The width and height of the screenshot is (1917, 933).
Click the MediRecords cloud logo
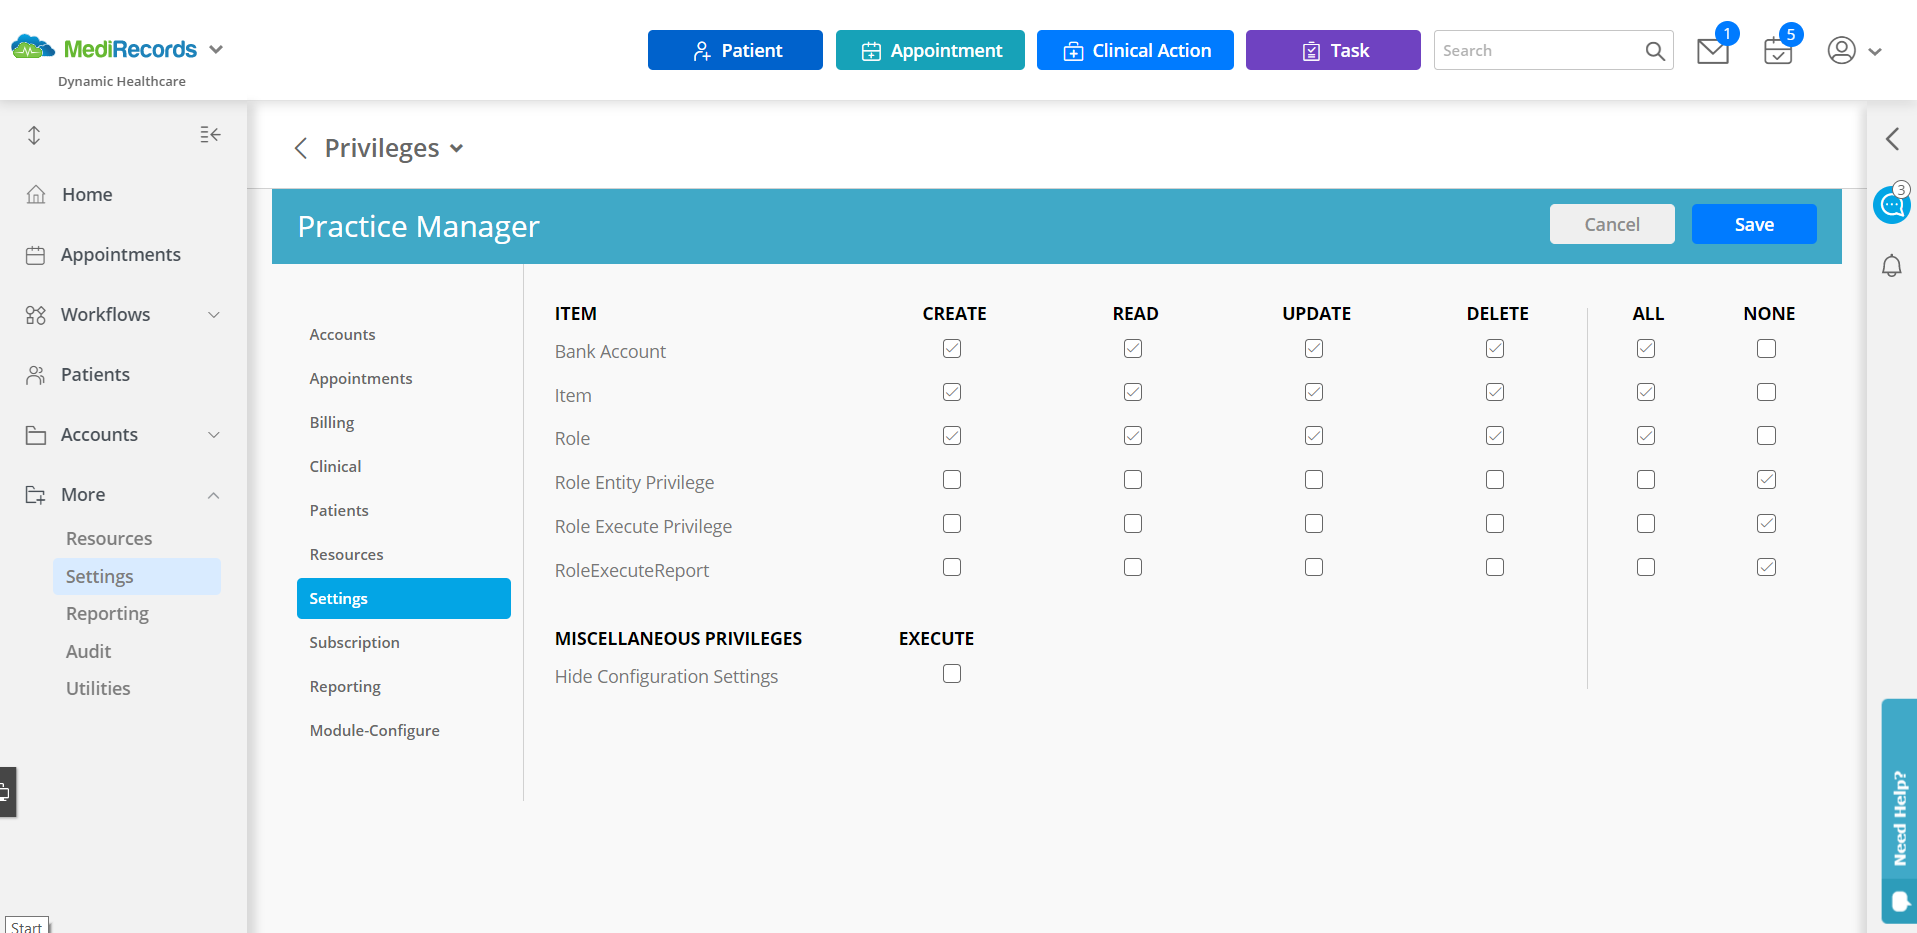(33, 47)
